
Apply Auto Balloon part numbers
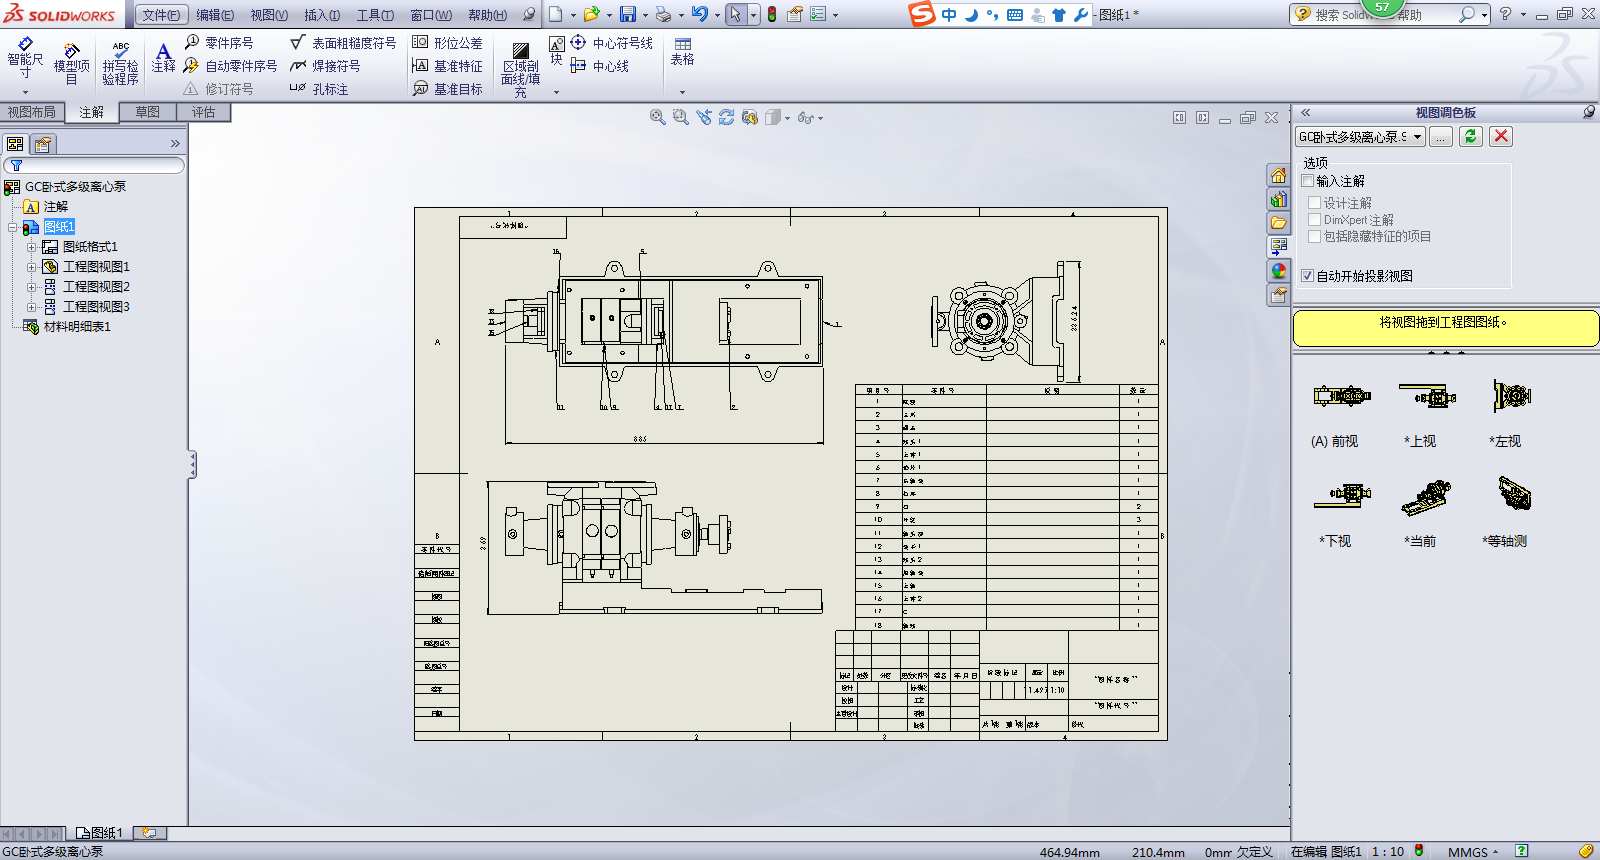tap(231, 66)
